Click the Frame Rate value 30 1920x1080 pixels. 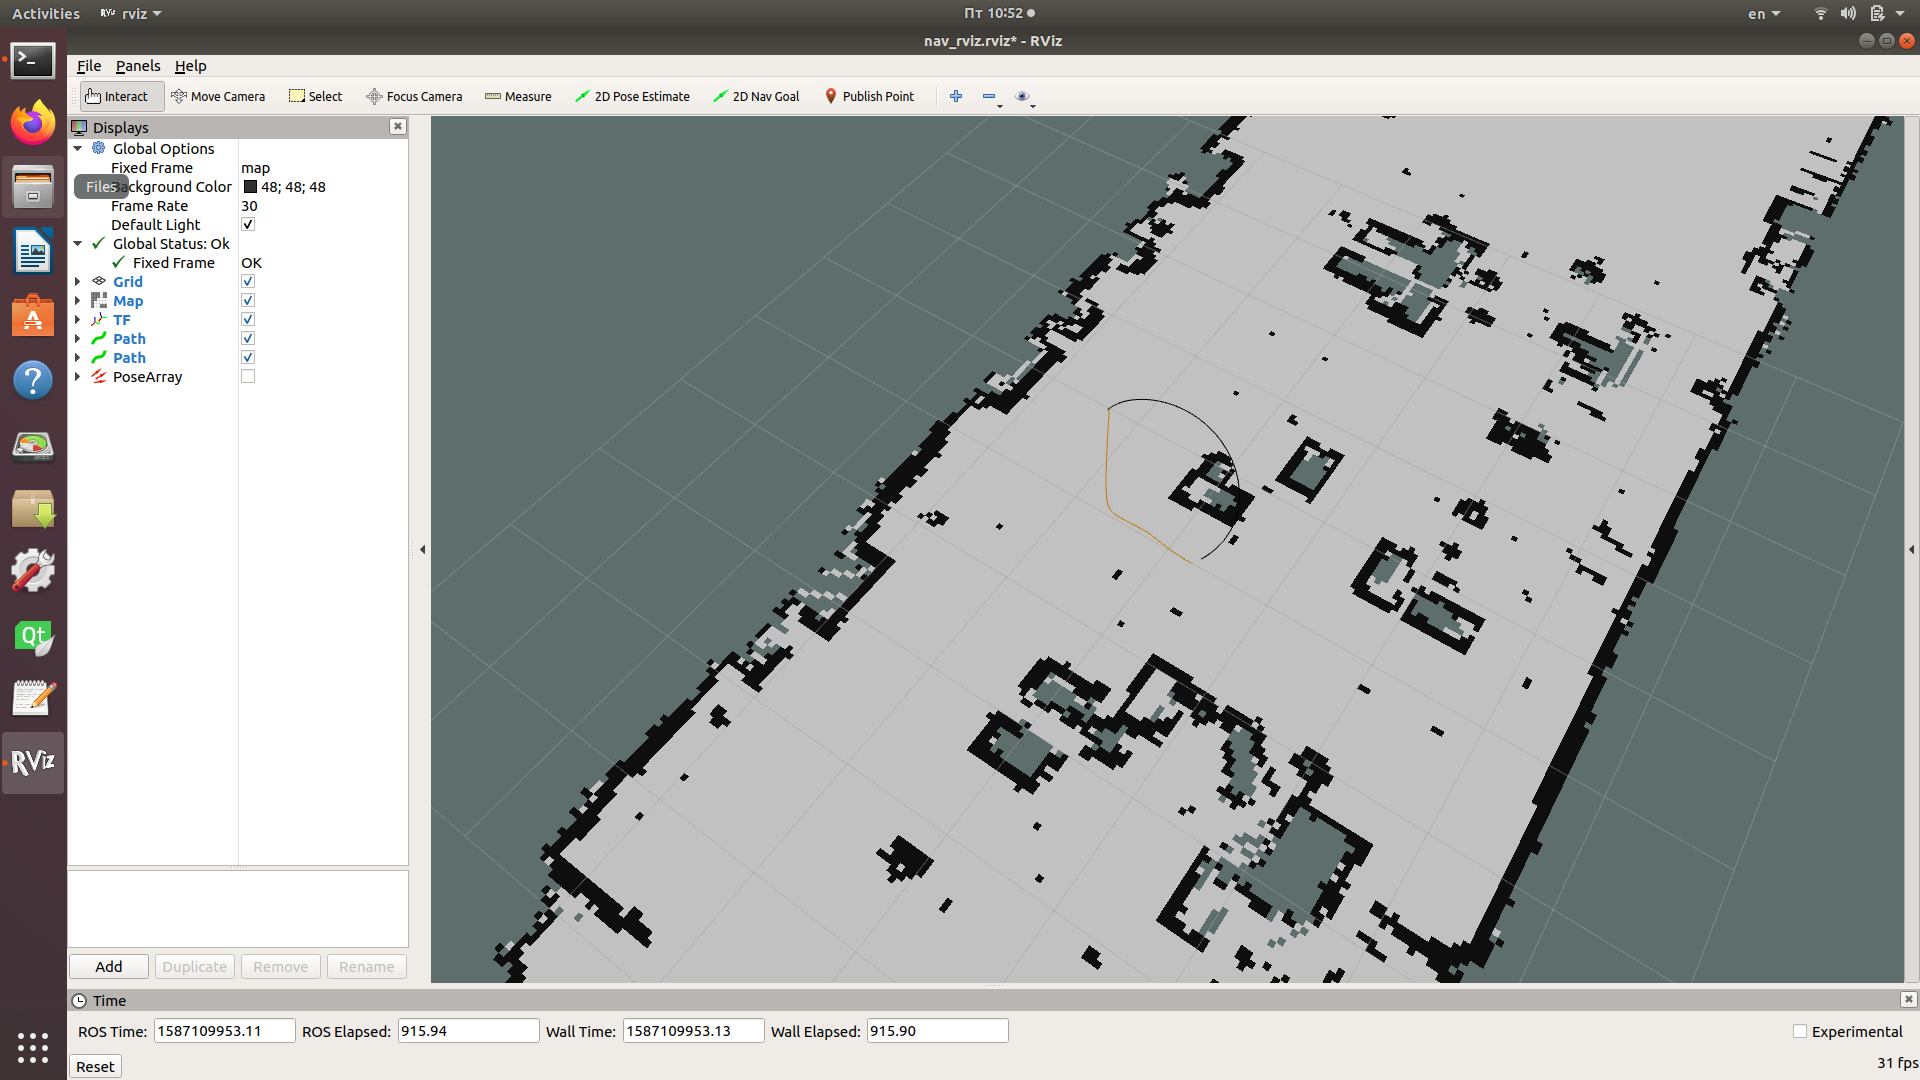249,205
